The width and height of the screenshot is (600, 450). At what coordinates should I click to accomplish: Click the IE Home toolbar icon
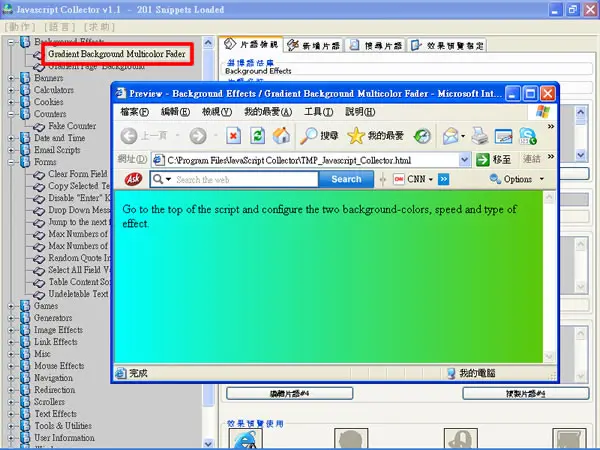click(x=281, y=135)
